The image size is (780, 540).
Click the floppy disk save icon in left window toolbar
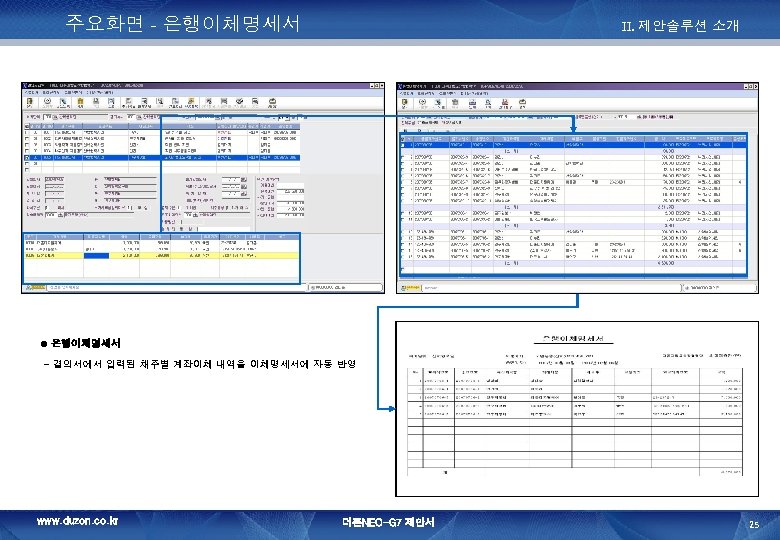[96, 101]
